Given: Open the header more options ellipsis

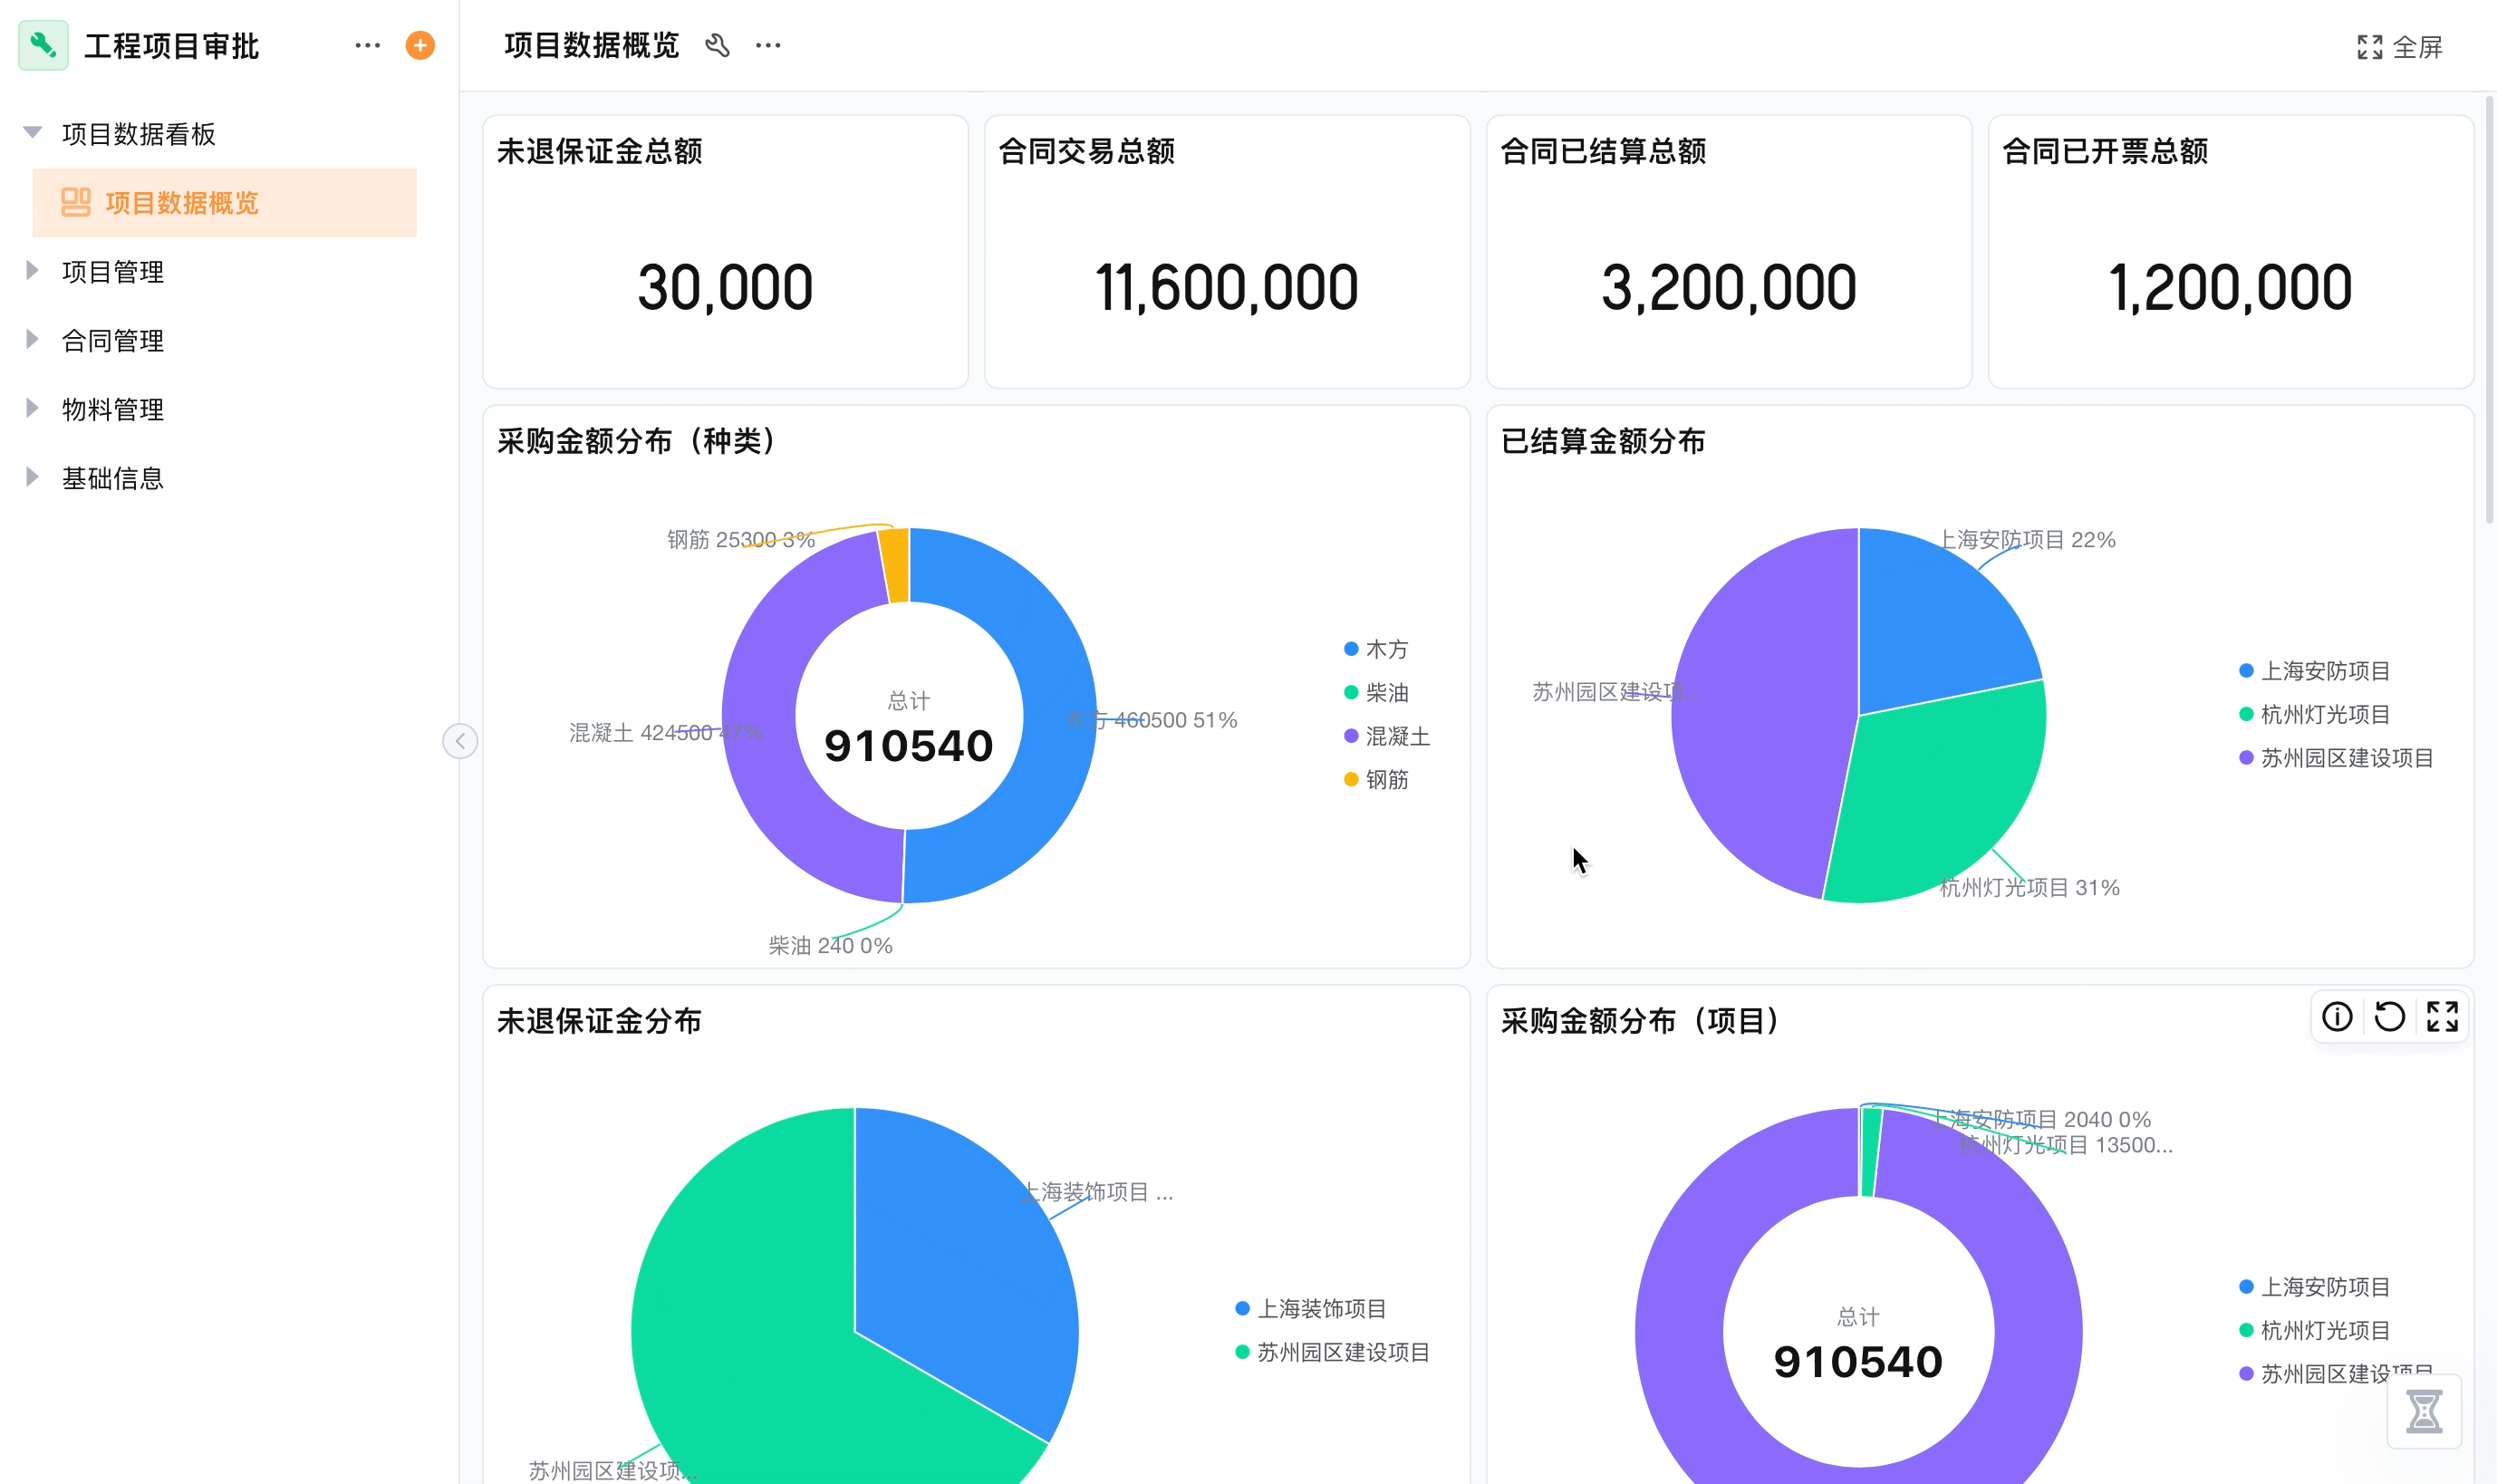Looking at the screenshot, I should 768,46.
